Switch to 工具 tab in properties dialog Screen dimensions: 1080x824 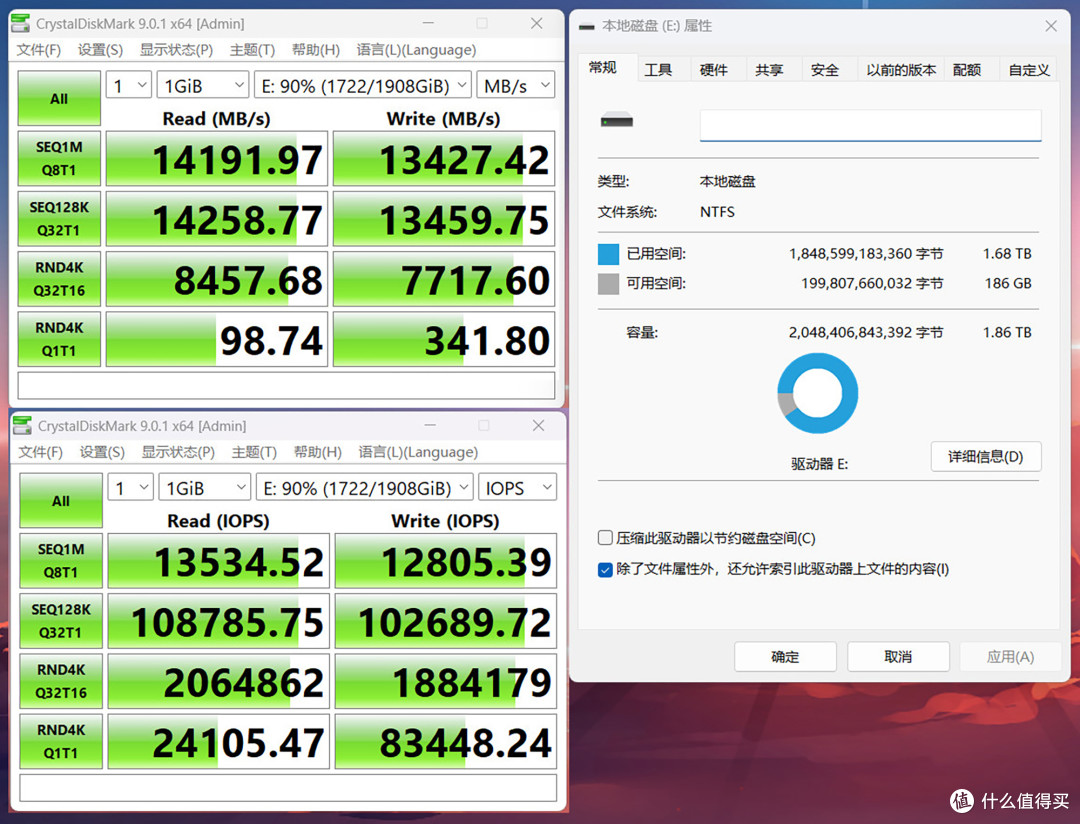tap(658, 70)
